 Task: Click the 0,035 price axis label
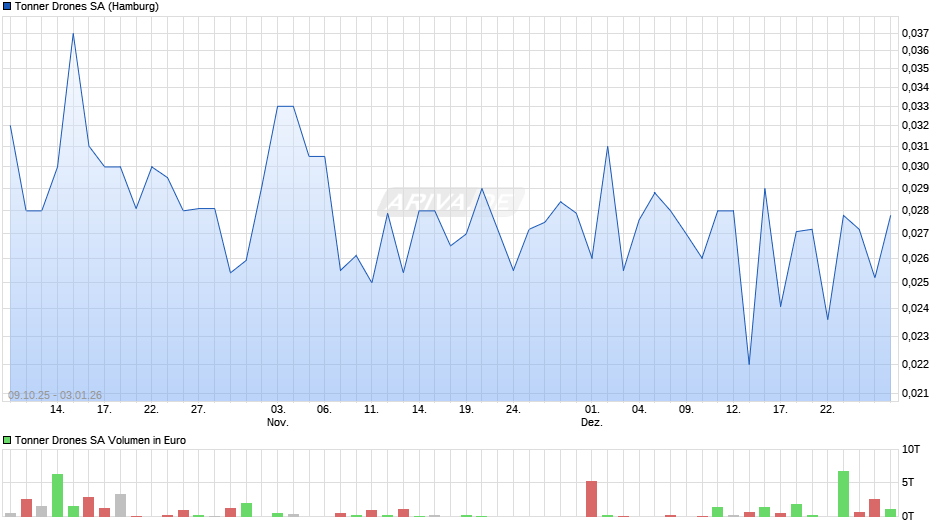tap(915, 68)
